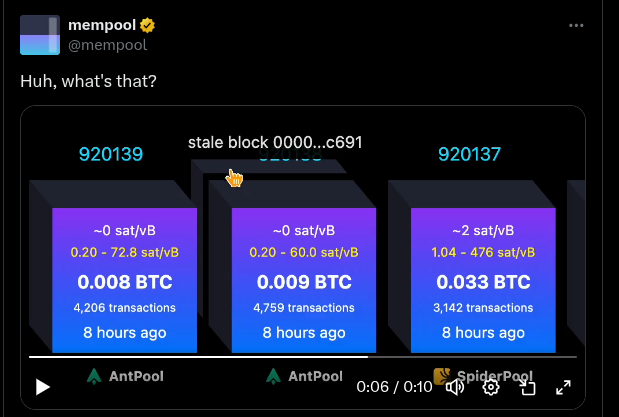Open the tweet's more options menu
Screen dimensions: 619x417
coord(576,25)
